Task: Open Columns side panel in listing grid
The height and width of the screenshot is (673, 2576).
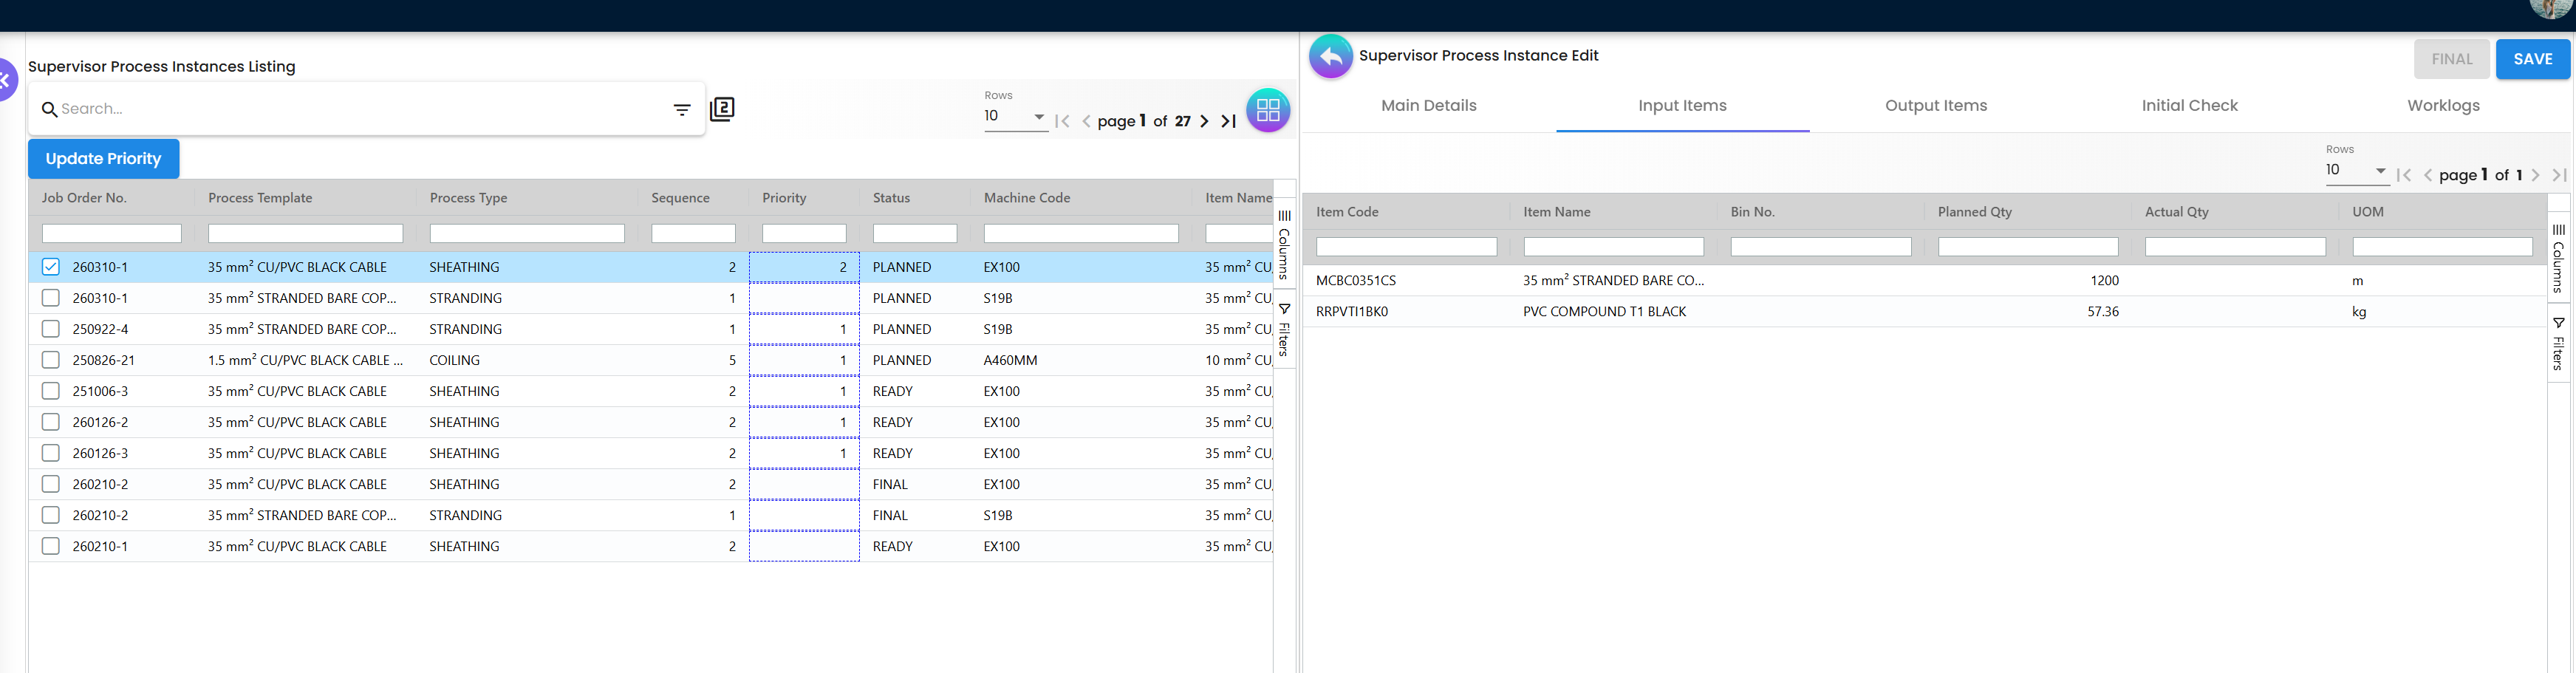Action: coord(1284,244)
